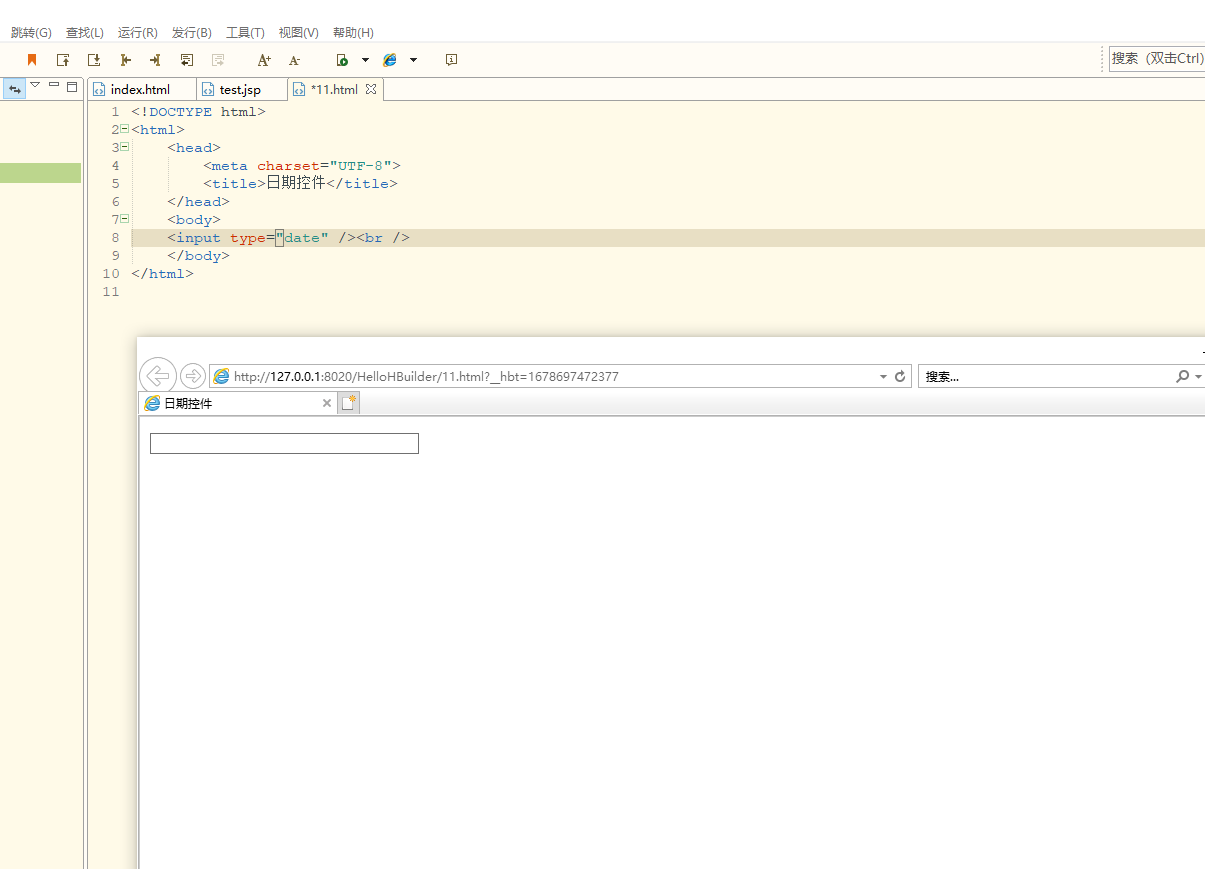This screenshot has width=1205, height=869.
Task: Open dropdown arrow next to IE icon
Action: coord(413,60)
